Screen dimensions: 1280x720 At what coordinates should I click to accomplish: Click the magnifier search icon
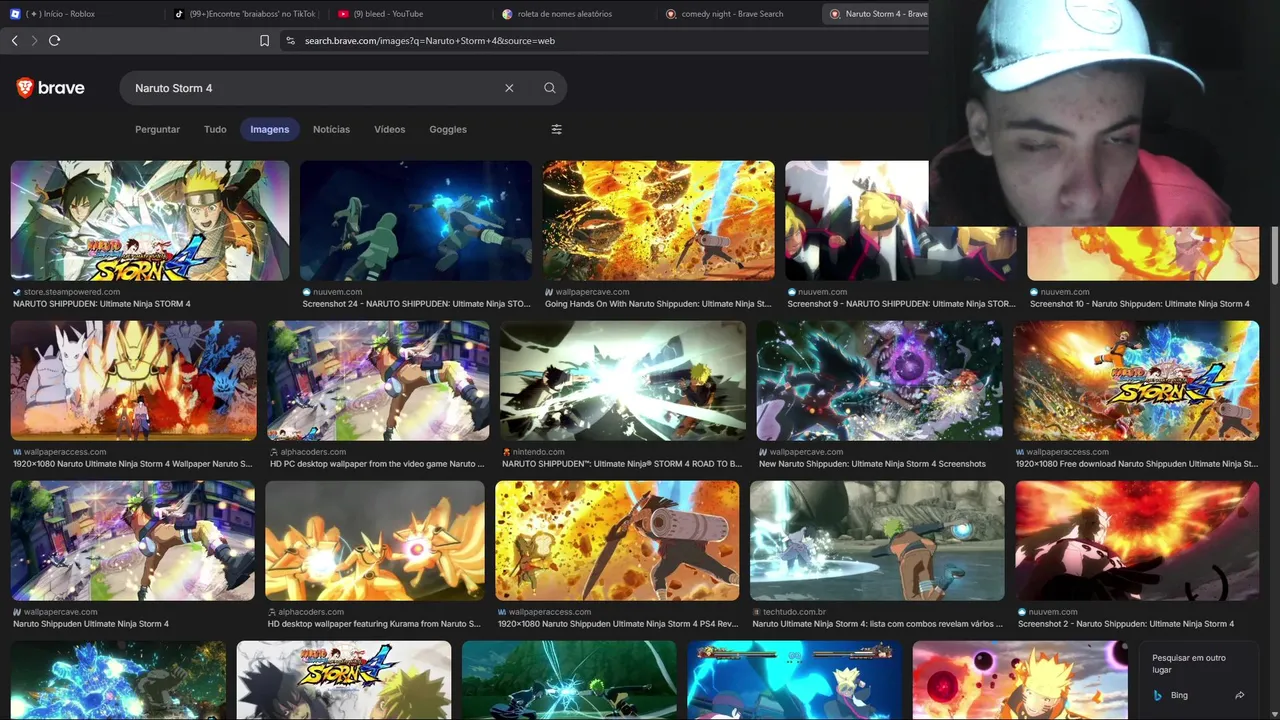(549, 88)
